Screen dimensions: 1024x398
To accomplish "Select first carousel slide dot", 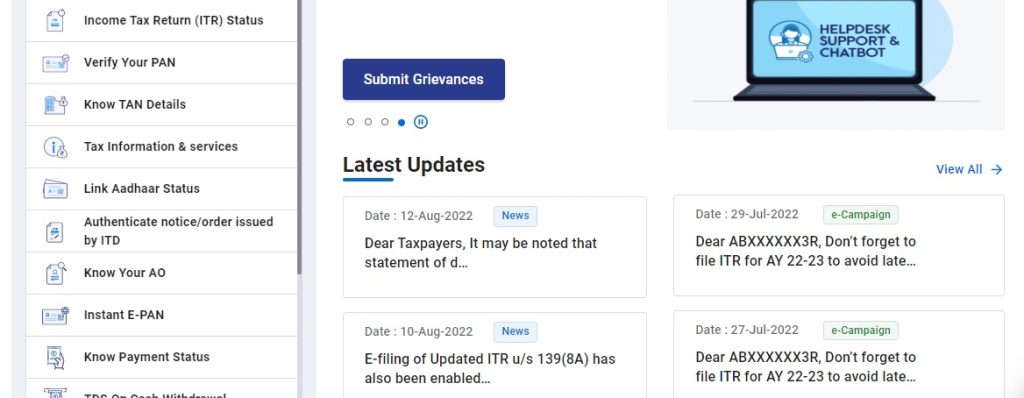I will pyautogui.click(x=351, y=122).
